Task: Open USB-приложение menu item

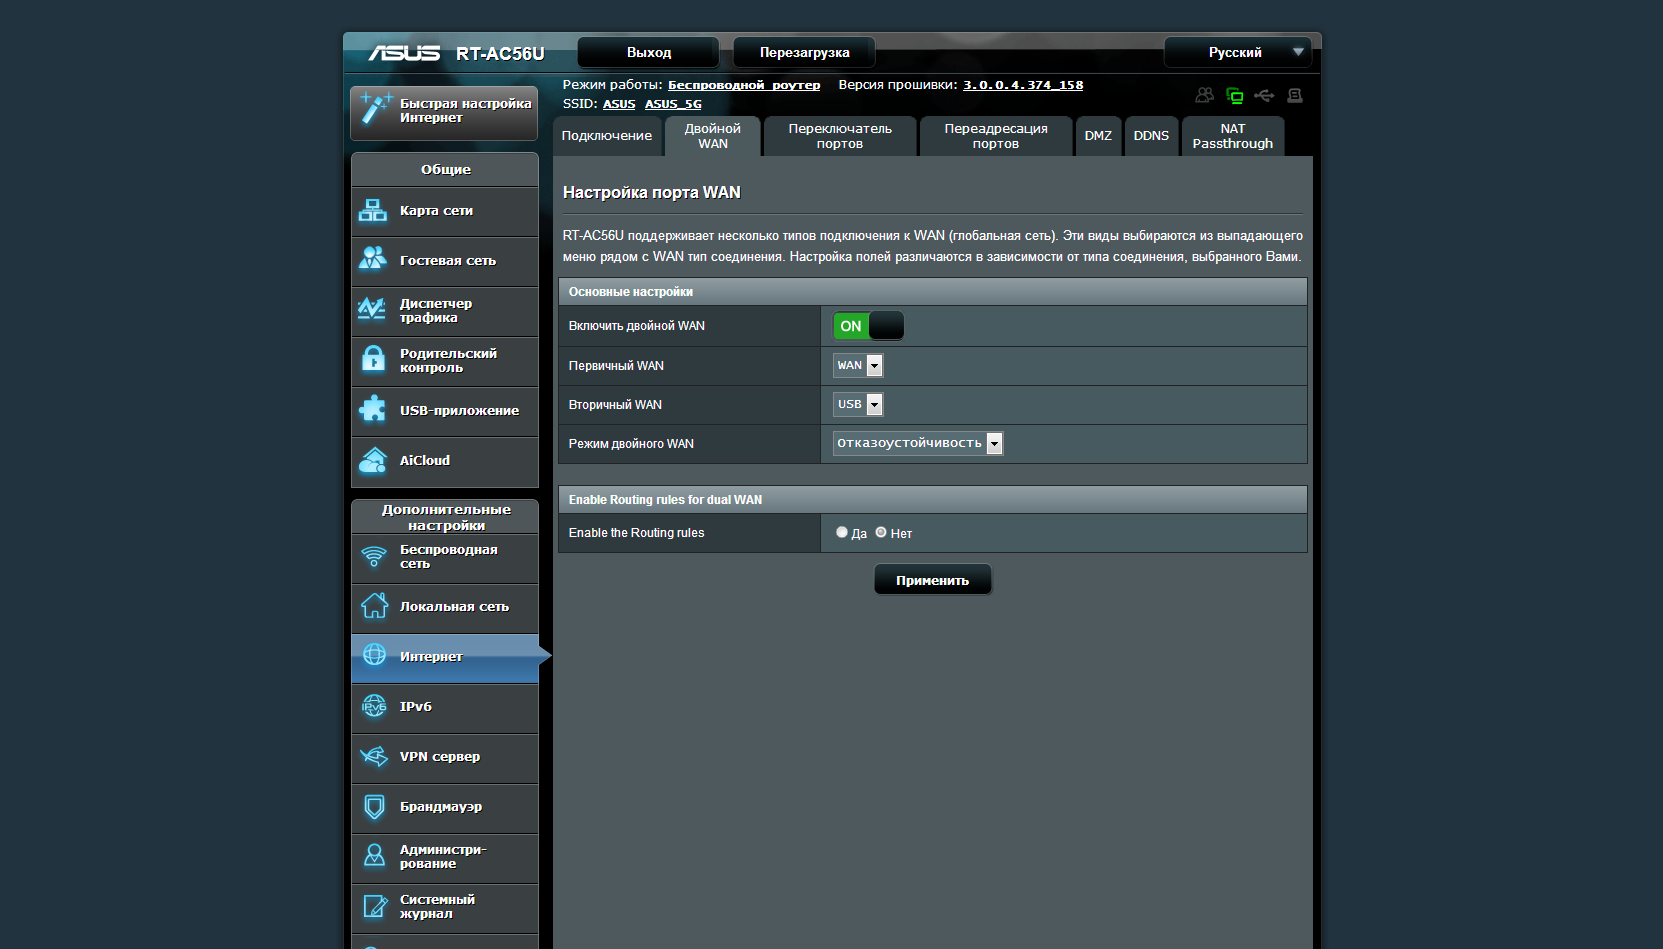Action: click(445, 411)
